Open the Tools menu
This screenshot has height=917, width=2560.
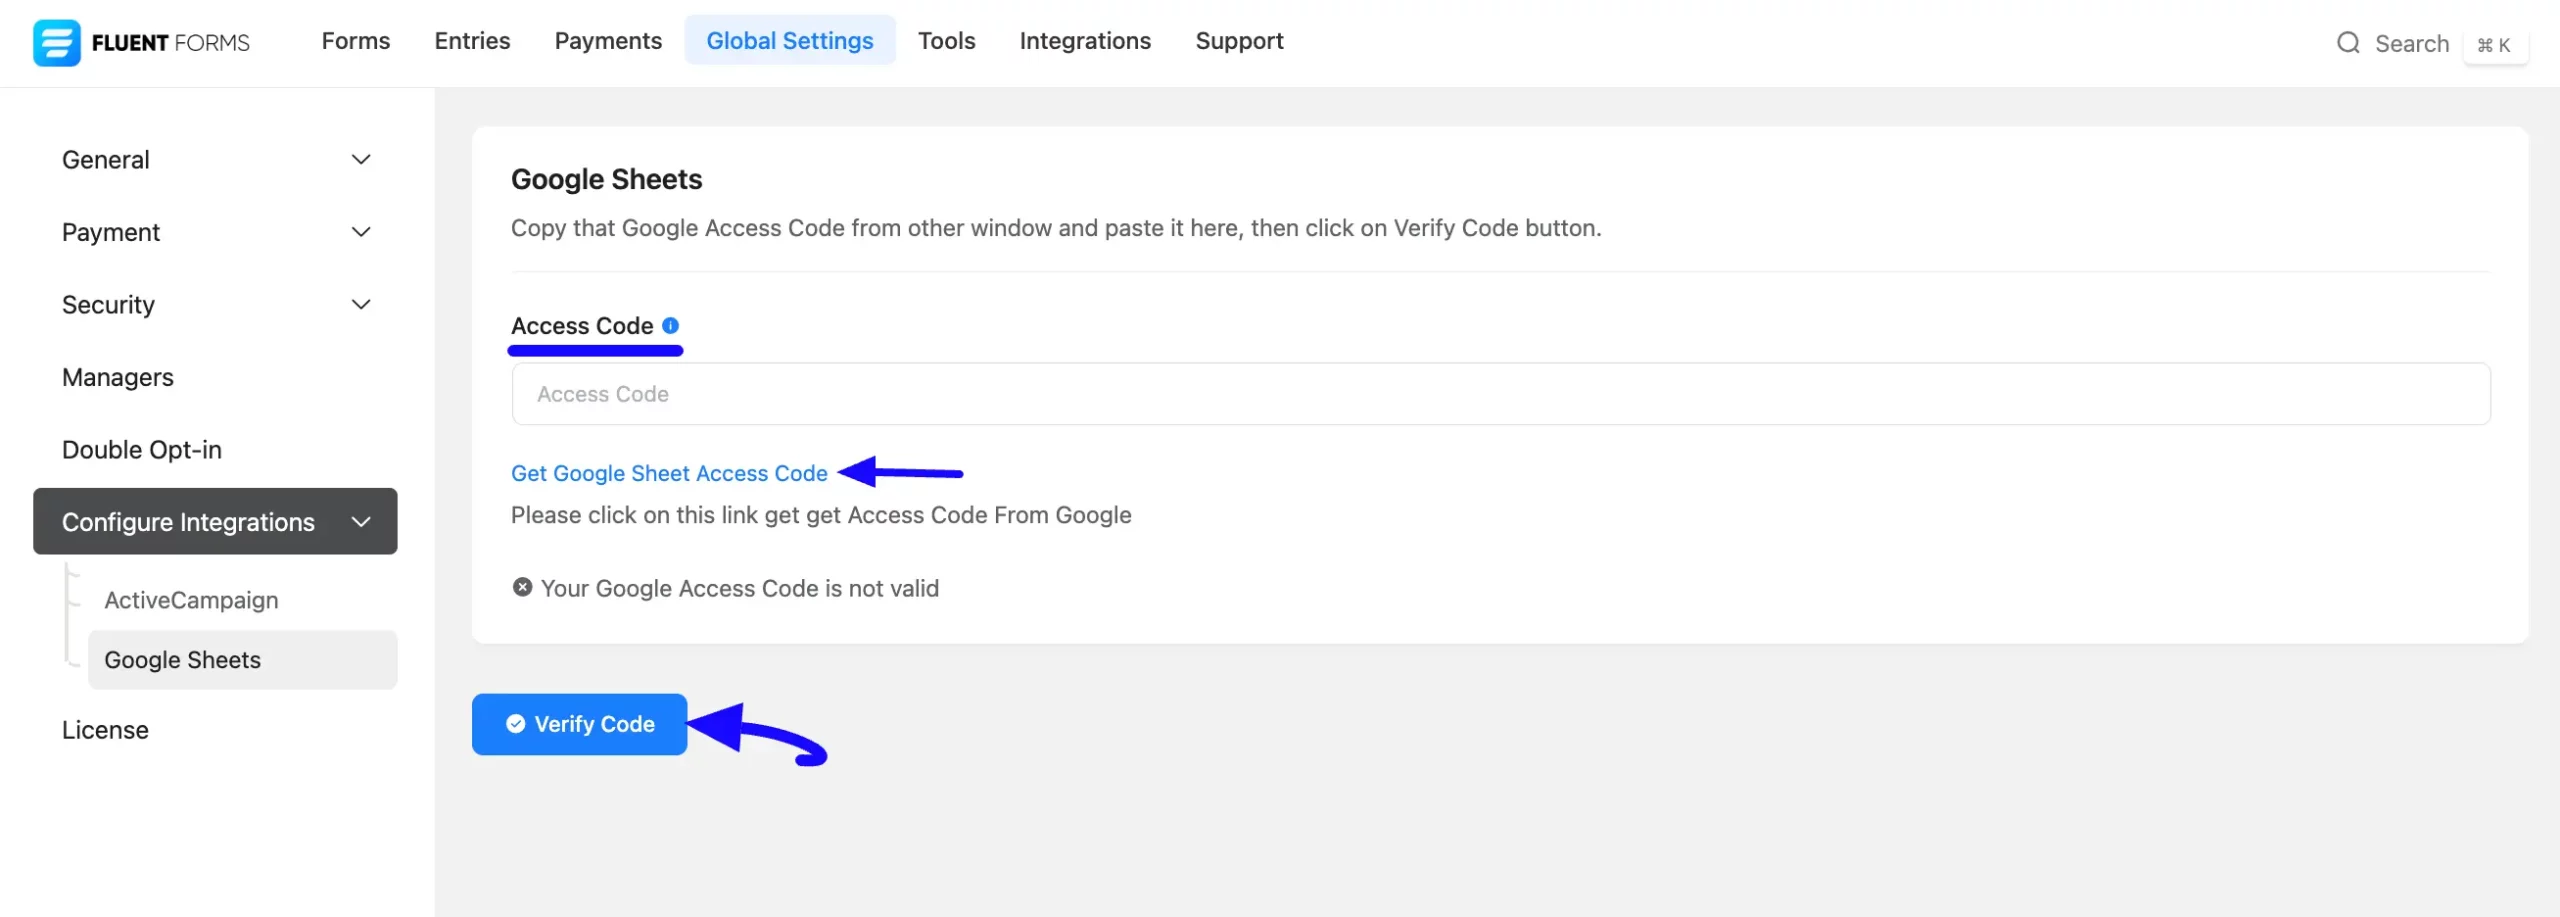(946, 41)
